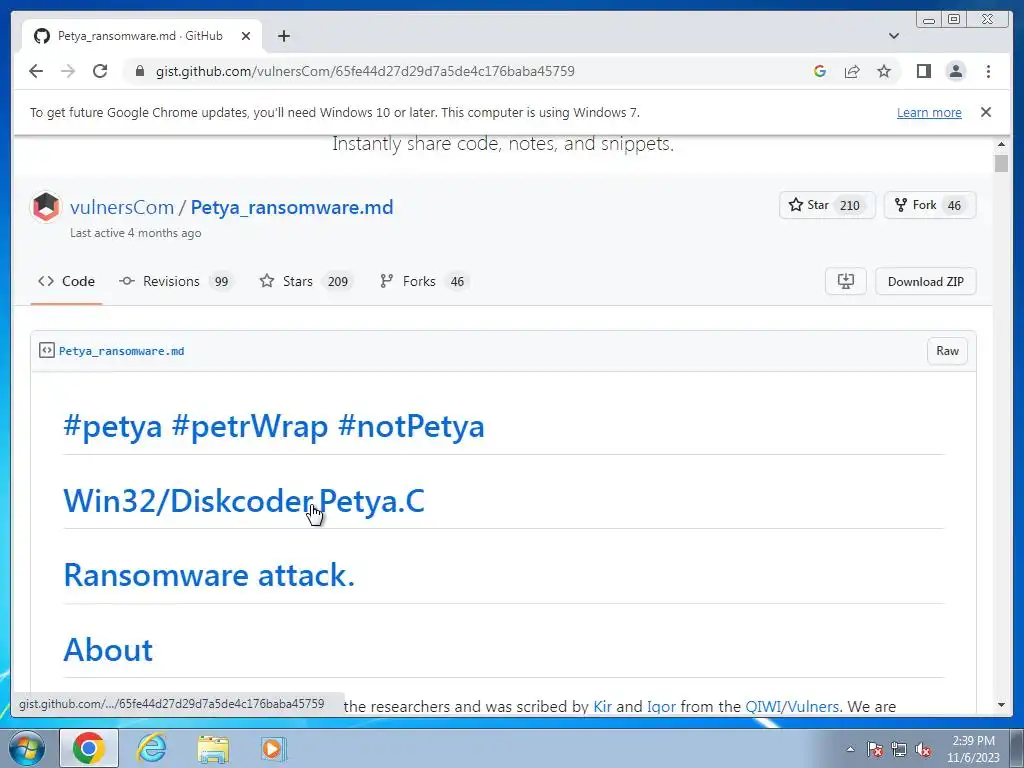Screen dimensions: 1024x768
Task: Open the Kir author link
Action: pyautogui.click(x=602, y=707)
